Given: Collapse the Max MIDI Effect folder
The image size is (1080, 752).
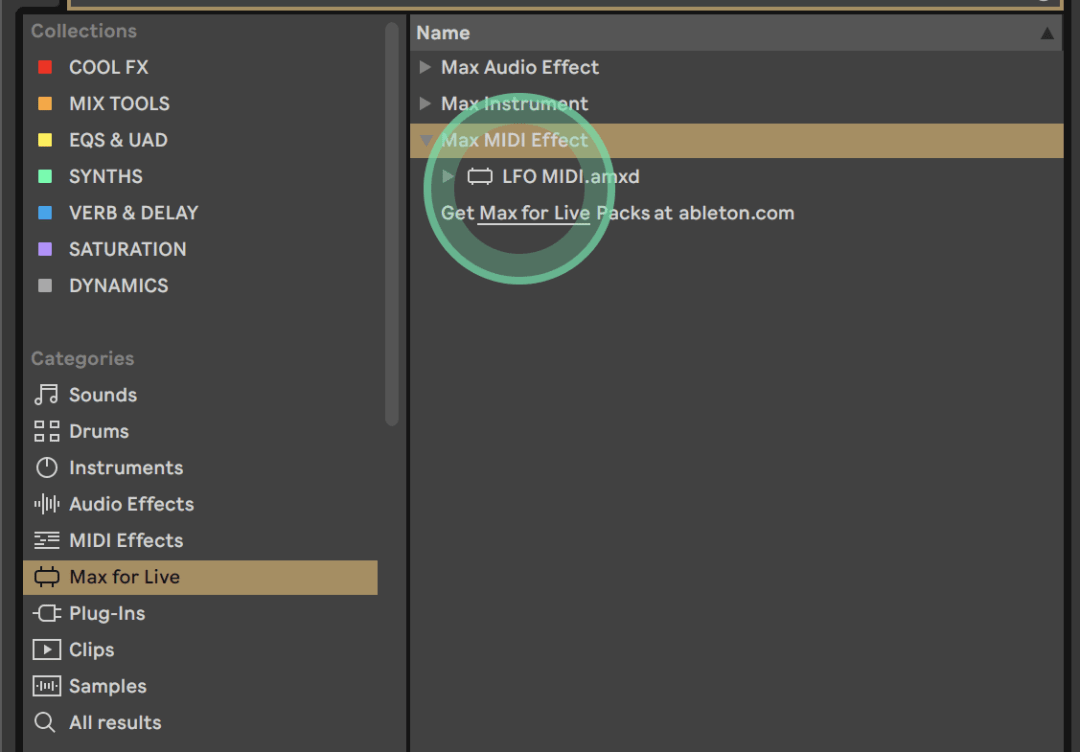Looking at the screenshot, I should (426, 140).
